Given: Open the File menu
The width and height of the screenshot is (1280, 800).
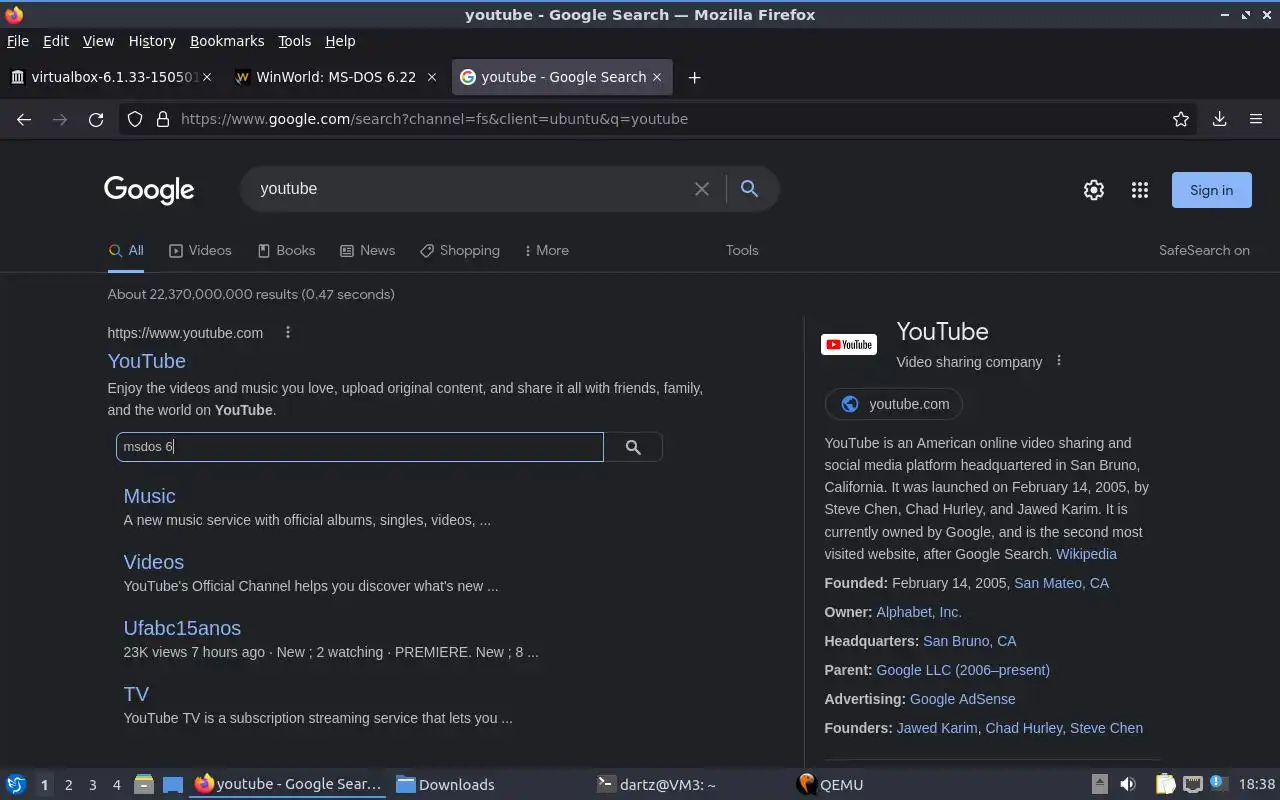Looking at the screenshot, I should [x=18, y=41].
